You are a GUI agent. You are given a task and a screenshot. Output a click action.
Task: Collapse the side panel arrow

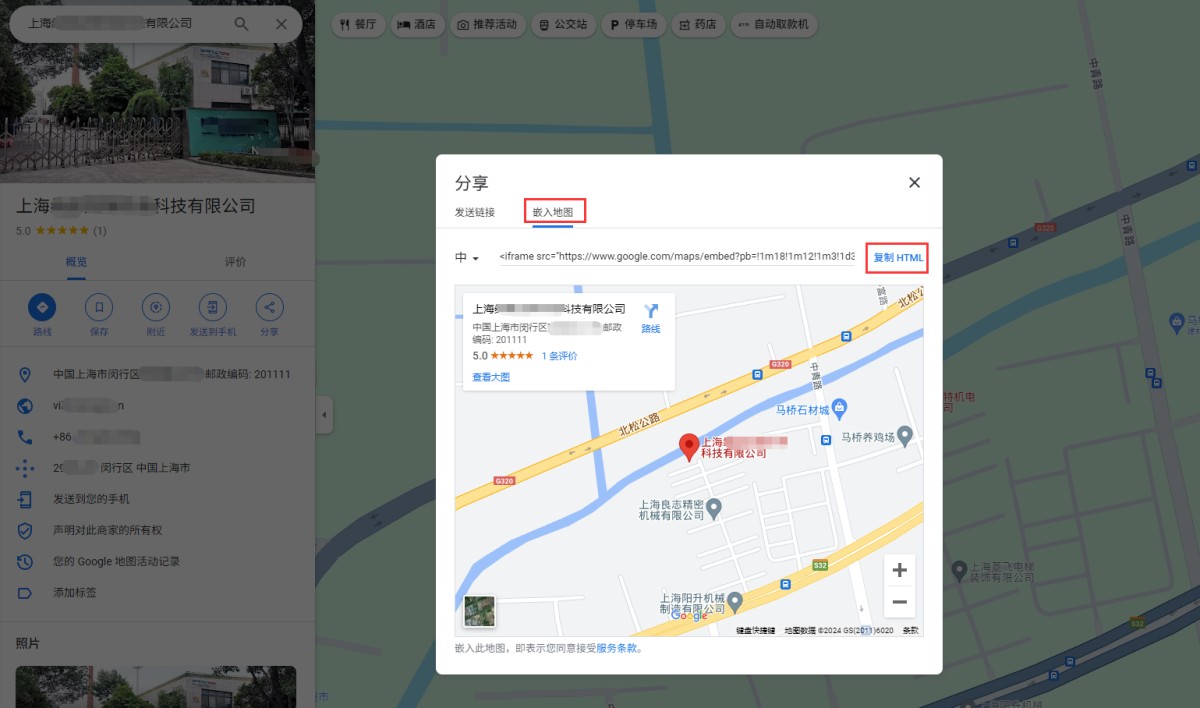coord(324,414)
